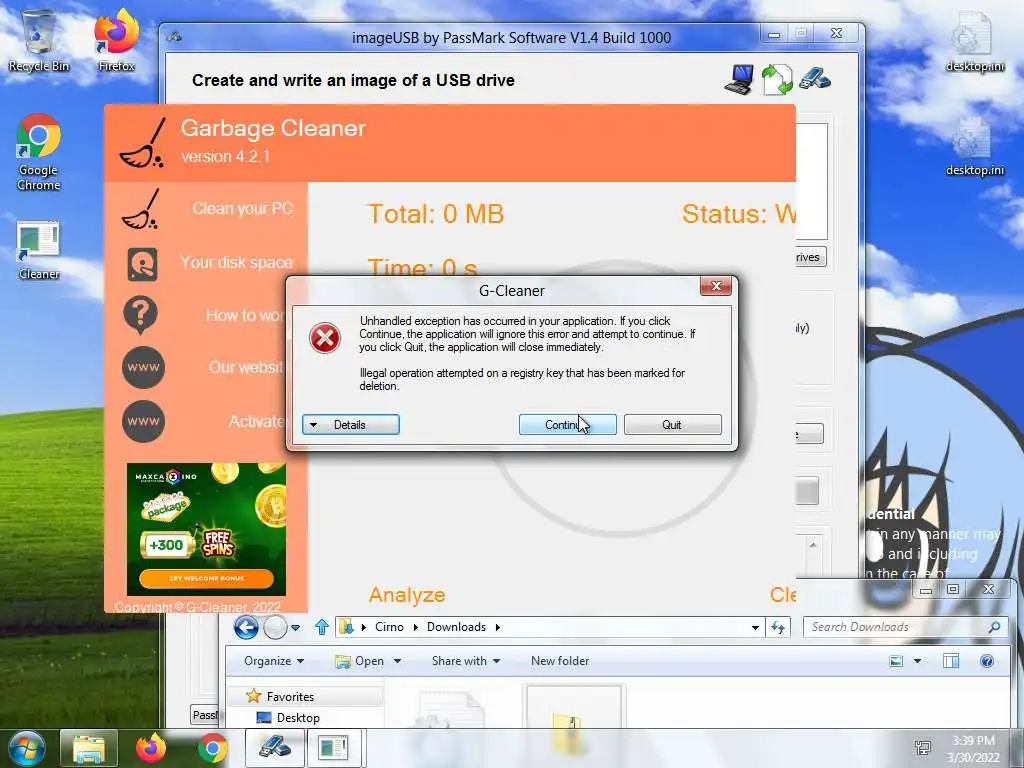Click Analyze in Garbage Cleaner
Image resolution: width=1024 pixels, height=768 pixels.
tap(407, 595)
